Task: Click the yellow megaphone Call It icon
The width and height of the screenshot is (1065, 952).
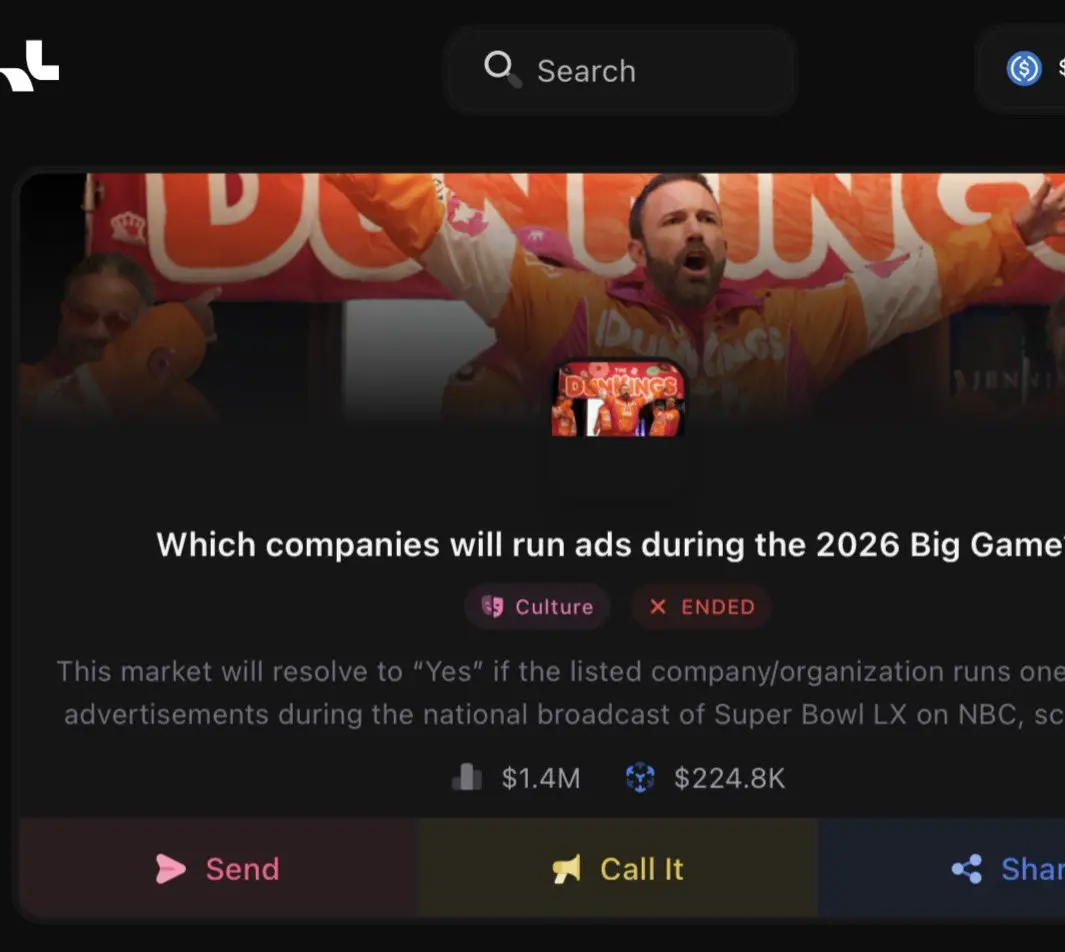Action: (x=566, y=869)
